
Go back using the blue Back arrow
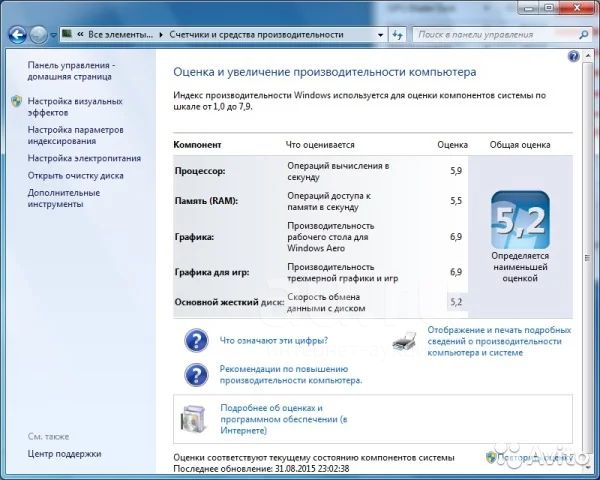(x=17, y=35)
